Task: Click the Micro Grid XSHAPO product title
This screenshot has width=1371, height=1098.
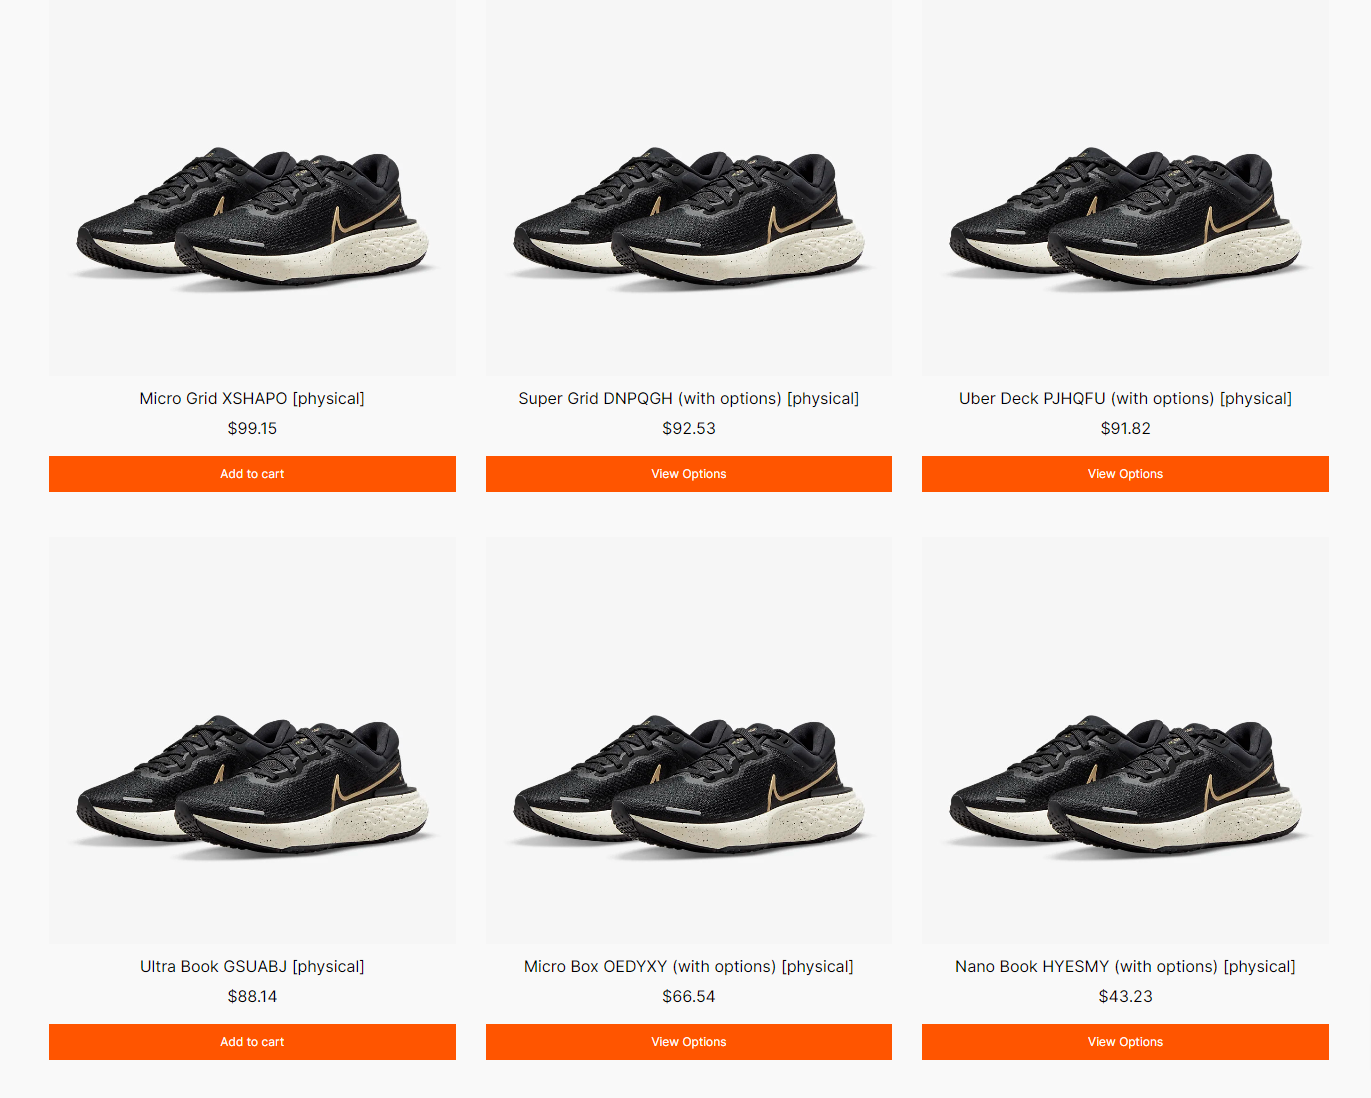Action: [252, 398]
